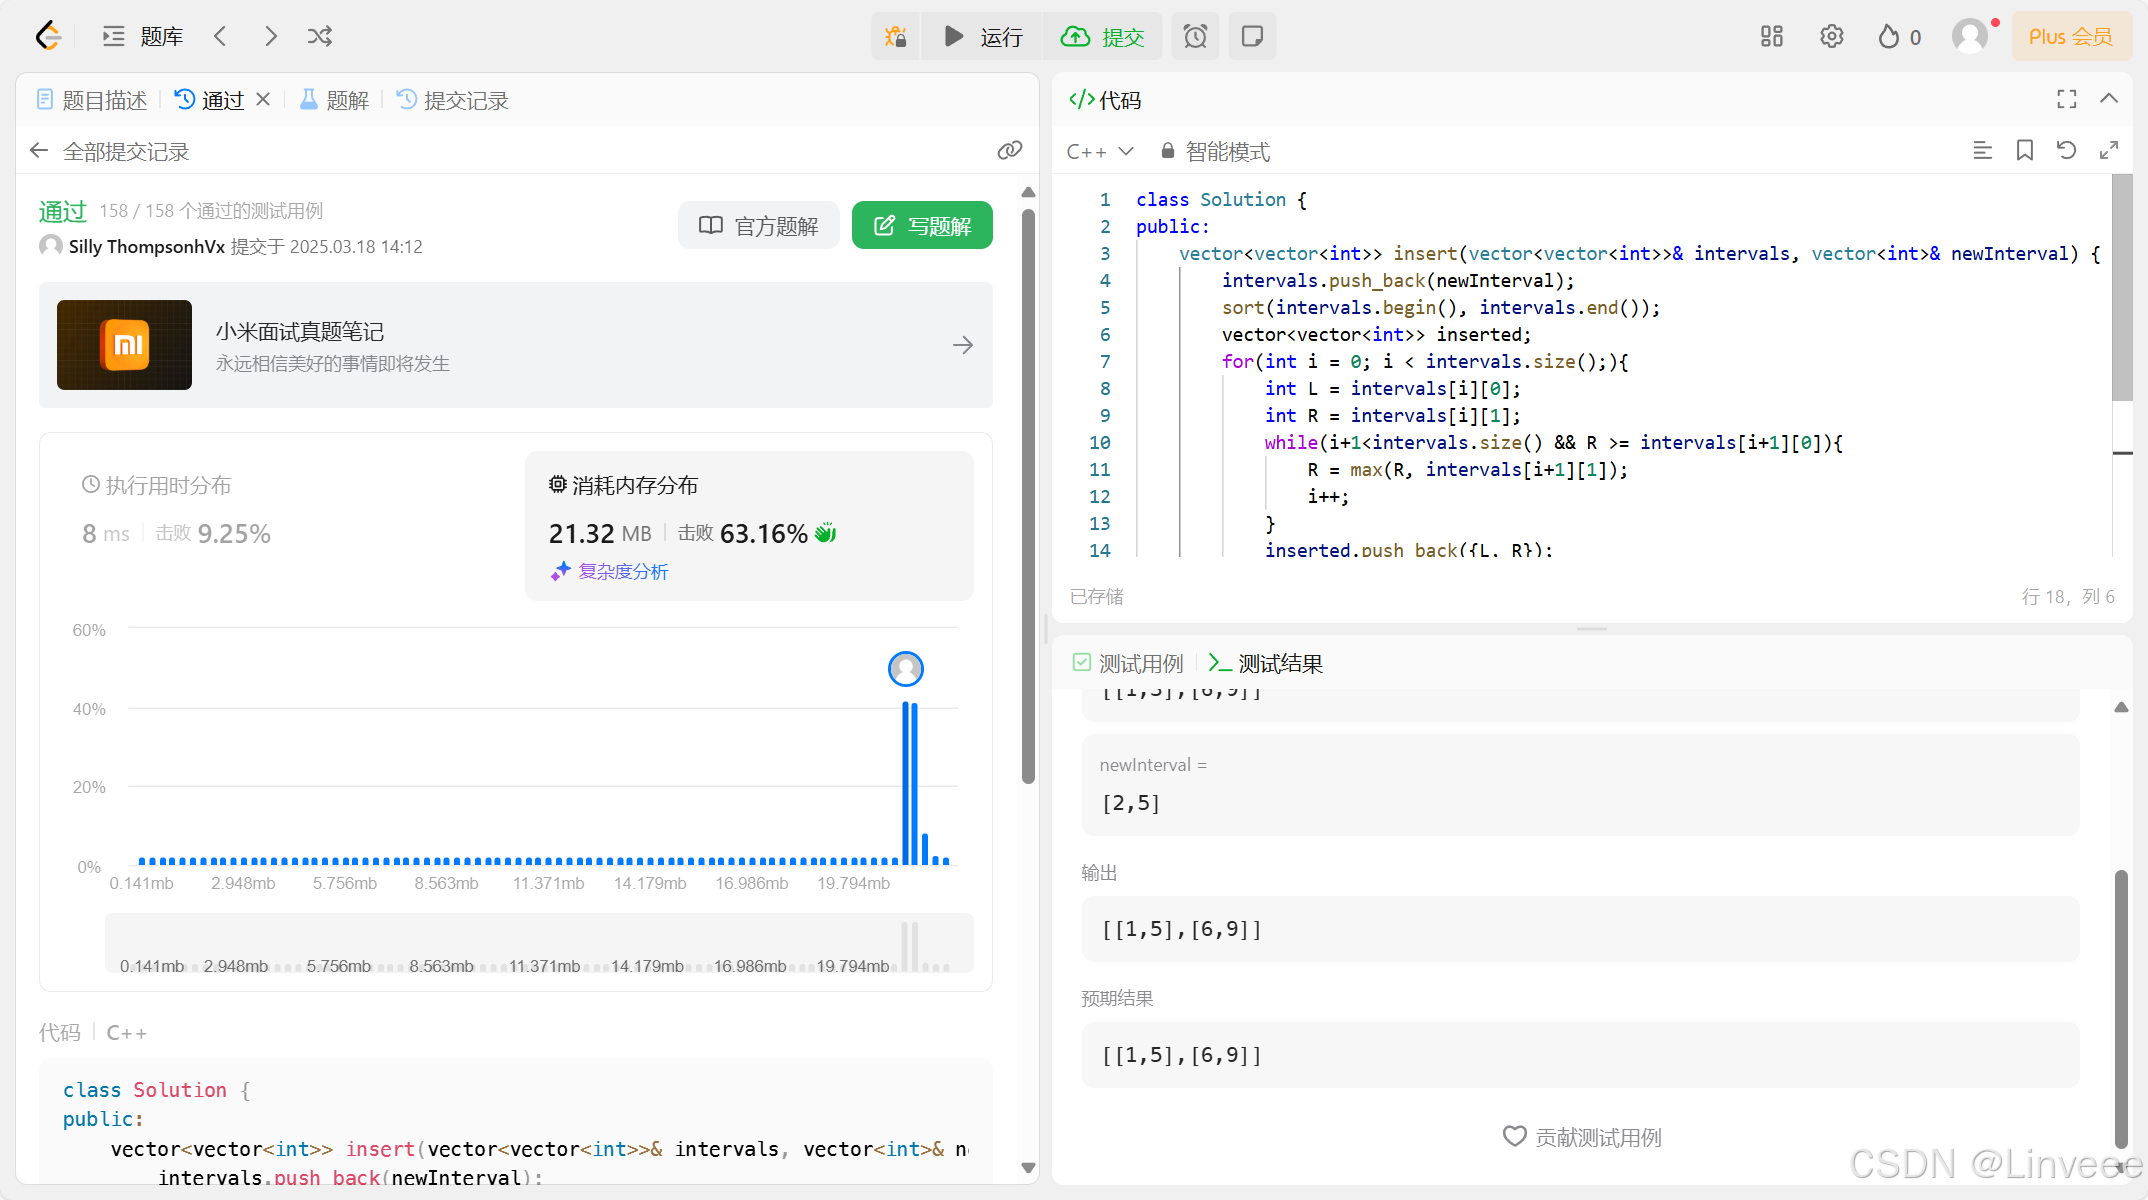Open user avatar profile menu
Image resolution: width=2148 pixels, height=1200 pixels.
1970,37
